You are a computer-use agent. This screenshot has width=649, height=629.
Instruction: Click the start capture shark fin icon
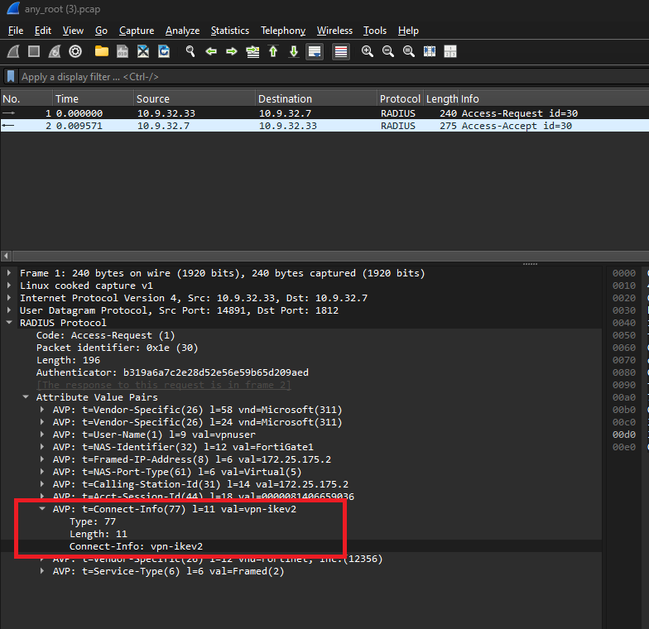point(12,52)
